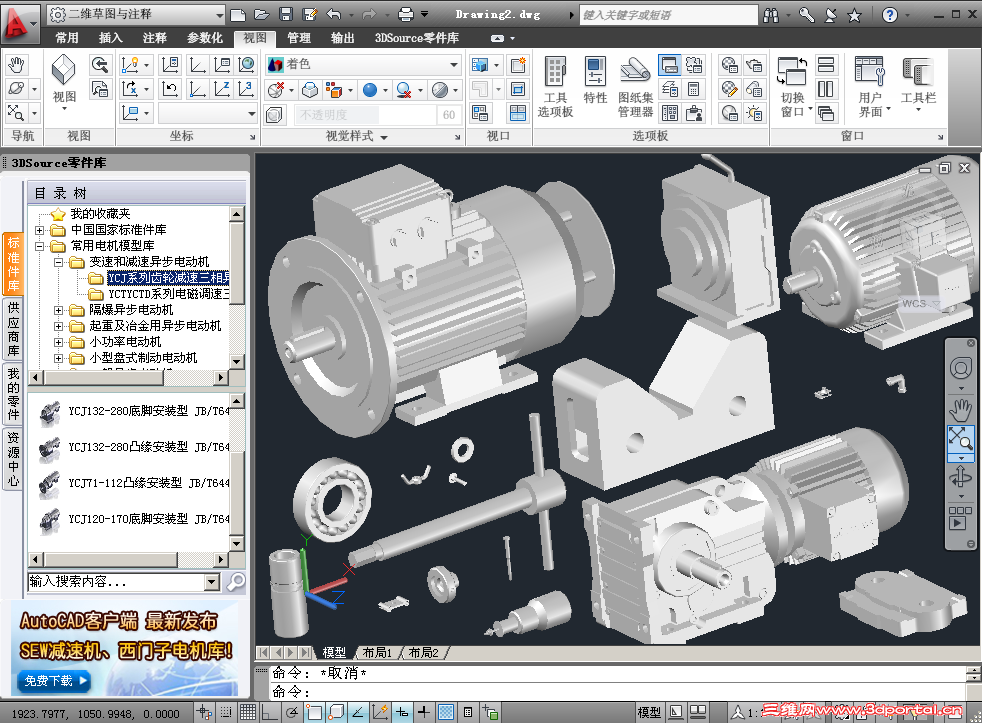This screenshot has height=723, width=982.
Task: Click zoom extents tool in navigation bar
Action: point(960,437)
